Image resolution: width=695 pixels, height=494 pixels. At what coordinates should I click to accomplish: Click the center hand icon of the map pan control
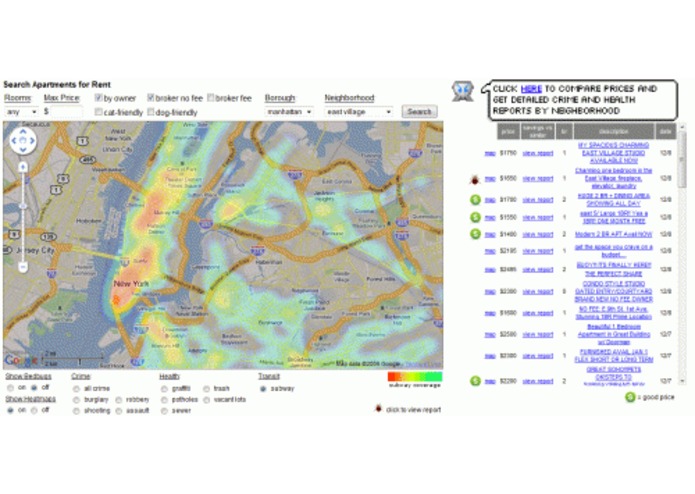coord(23,140)
